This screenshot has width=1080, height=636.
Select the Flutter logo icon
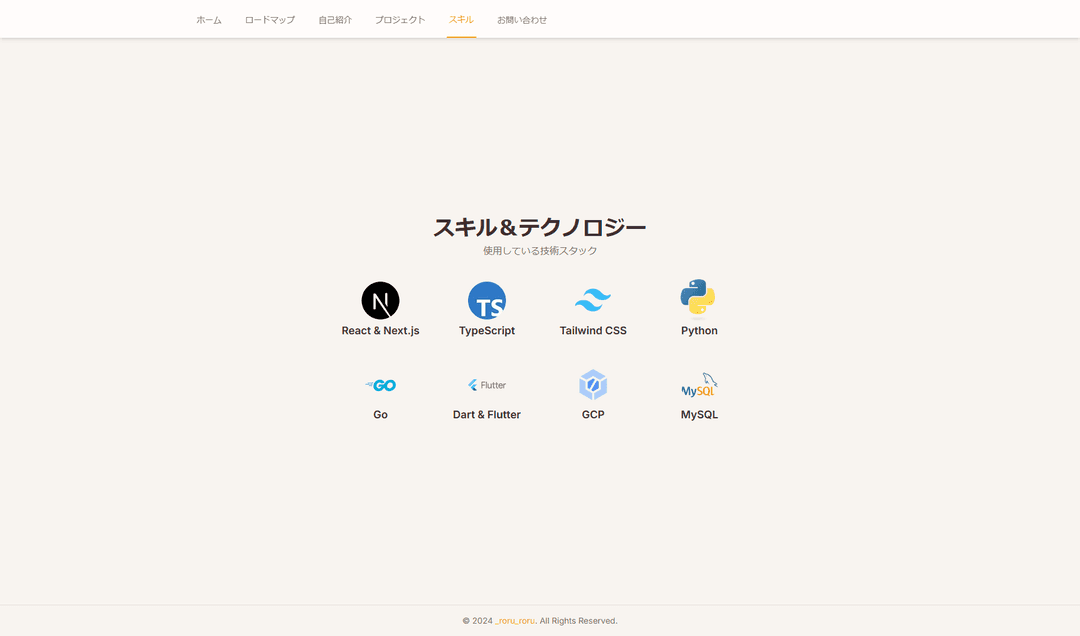(487, 385)
